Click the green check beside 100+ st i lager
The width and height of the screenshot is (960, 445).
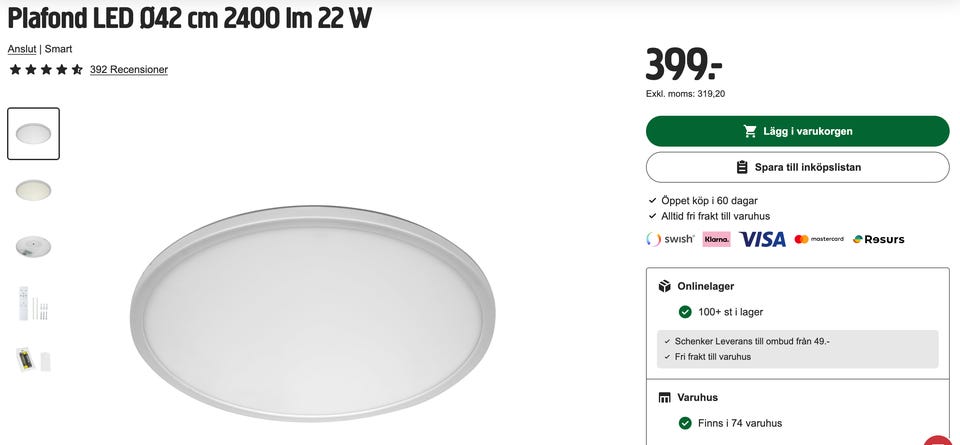[x=685, y=312]
